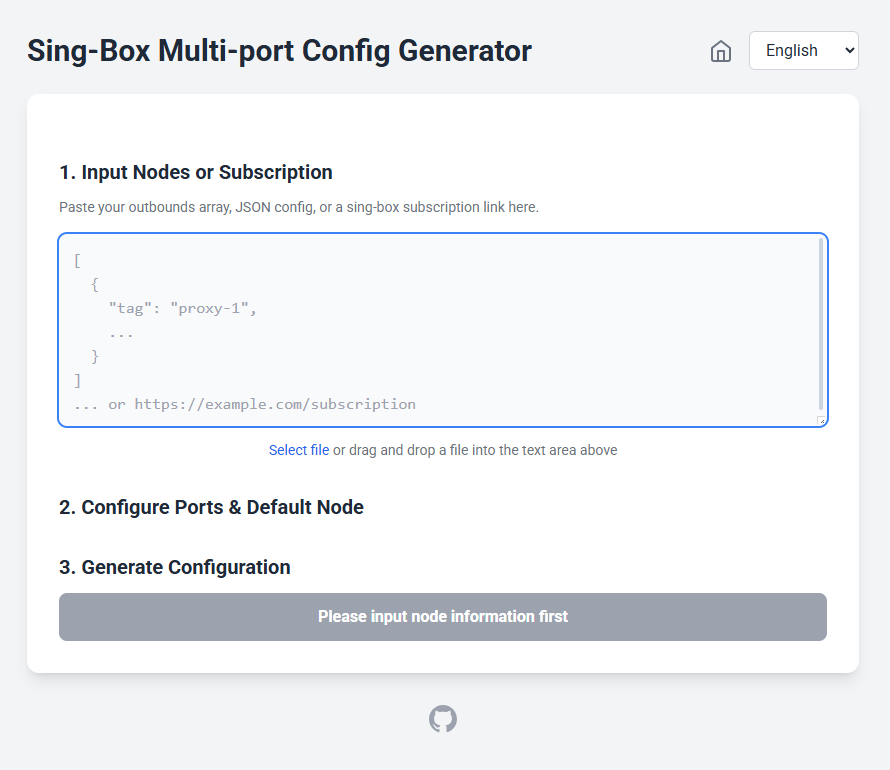Open the GitHub repository icon in footer
Image resolution: width=890 pixels, height=770 pixels.
coord(443,719)
